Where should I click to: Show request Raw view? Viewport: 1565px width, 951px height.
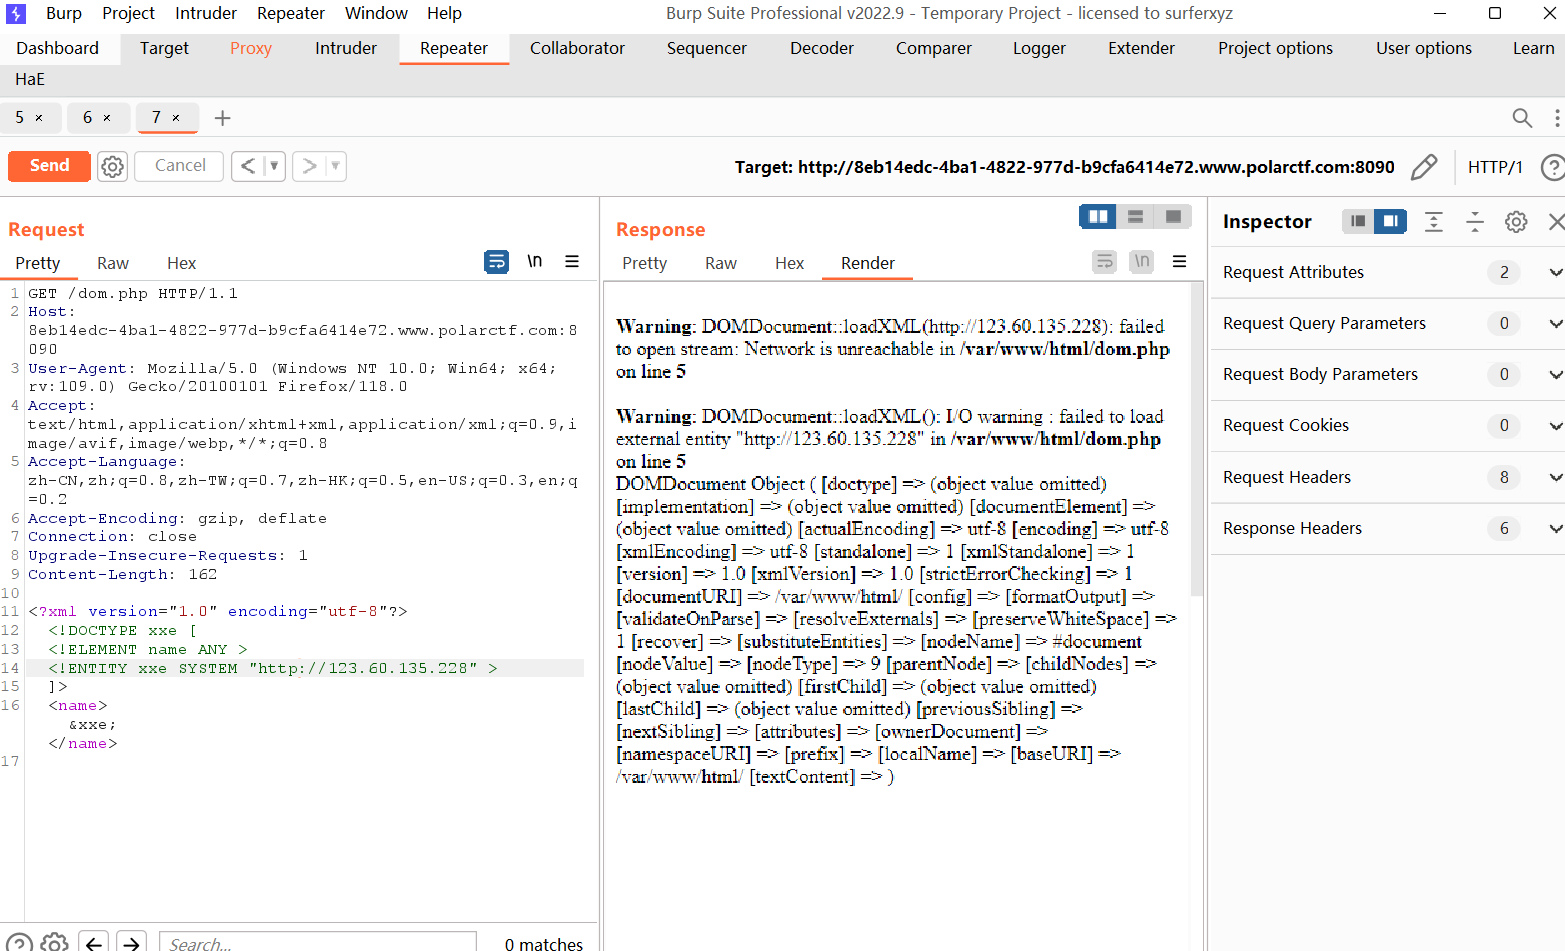click(x=113, y=263)
